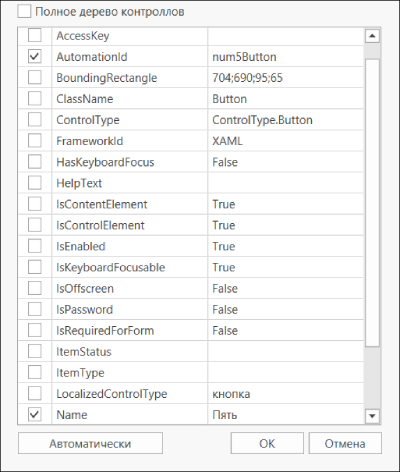The image size is (400, 472).
Task: Tick the IsEnabled checkbox
Action: [x=35, y=246]
